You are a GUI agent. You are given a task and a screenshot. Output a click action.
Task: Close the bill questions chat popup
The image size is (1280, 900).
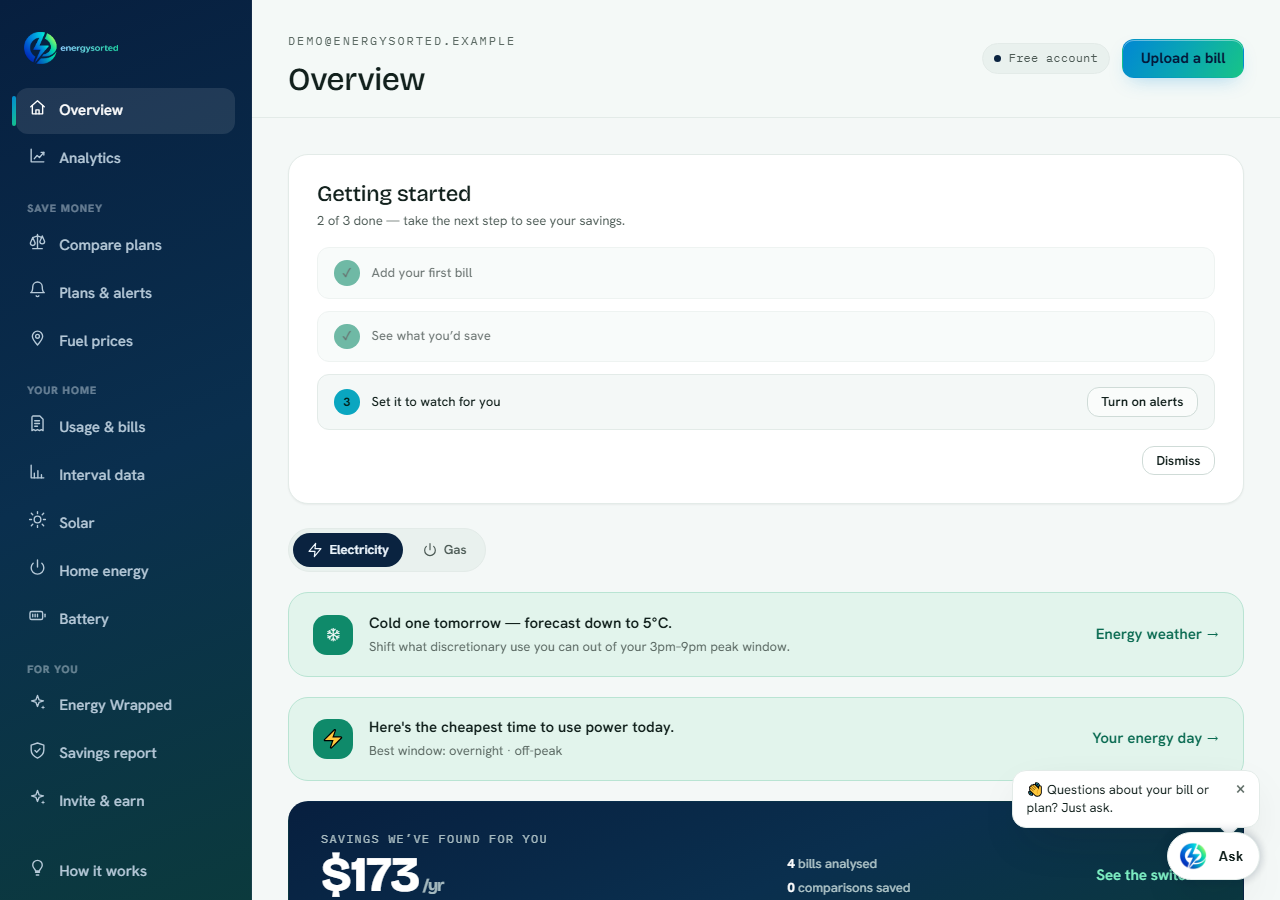[x=1241, y=789]
